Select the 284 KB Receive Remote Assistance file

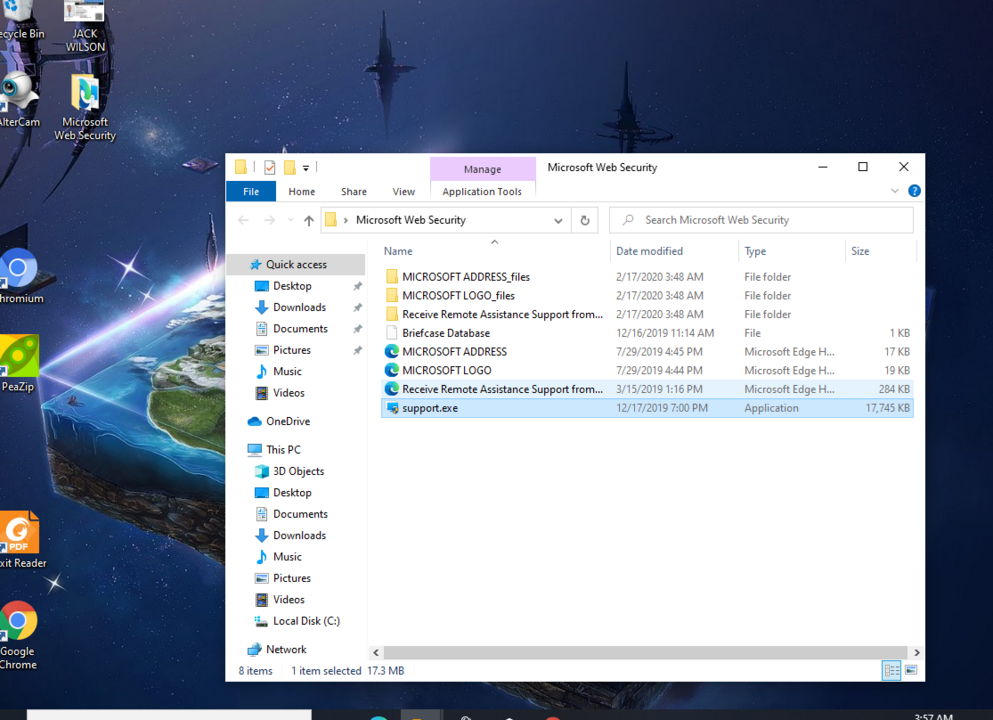coord(647,389)
